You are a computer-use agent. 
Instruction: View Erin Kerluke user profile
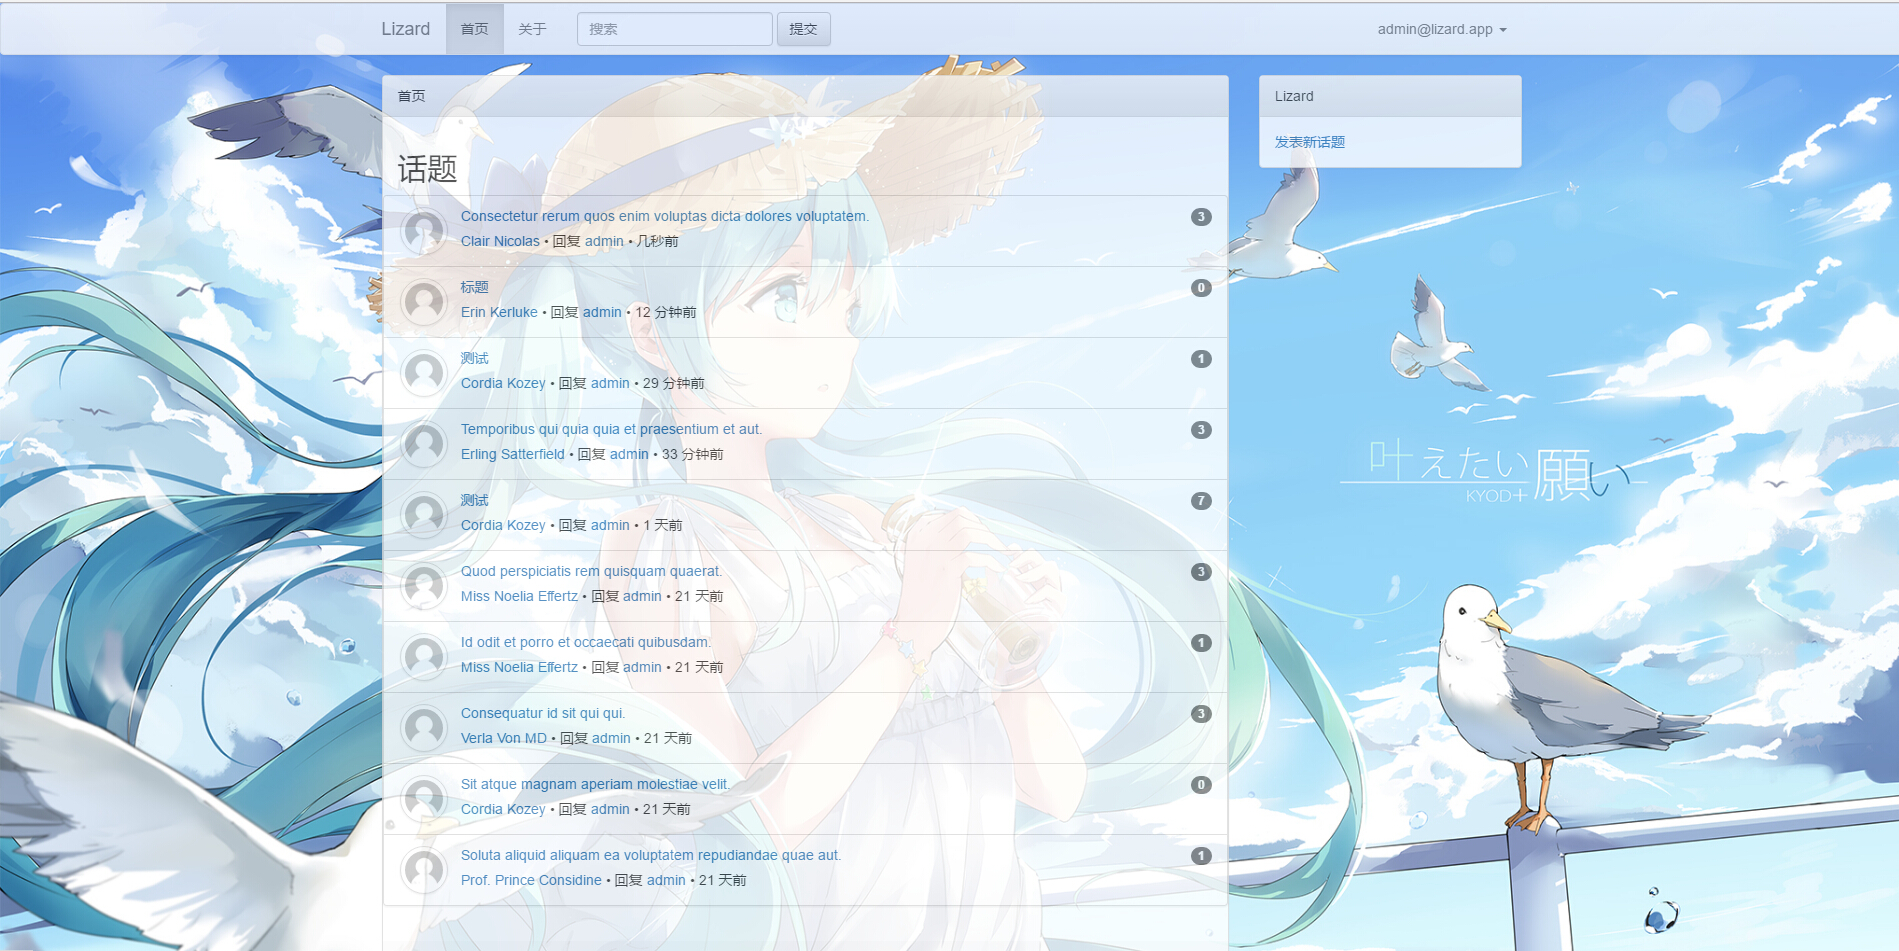coord(499,312)
